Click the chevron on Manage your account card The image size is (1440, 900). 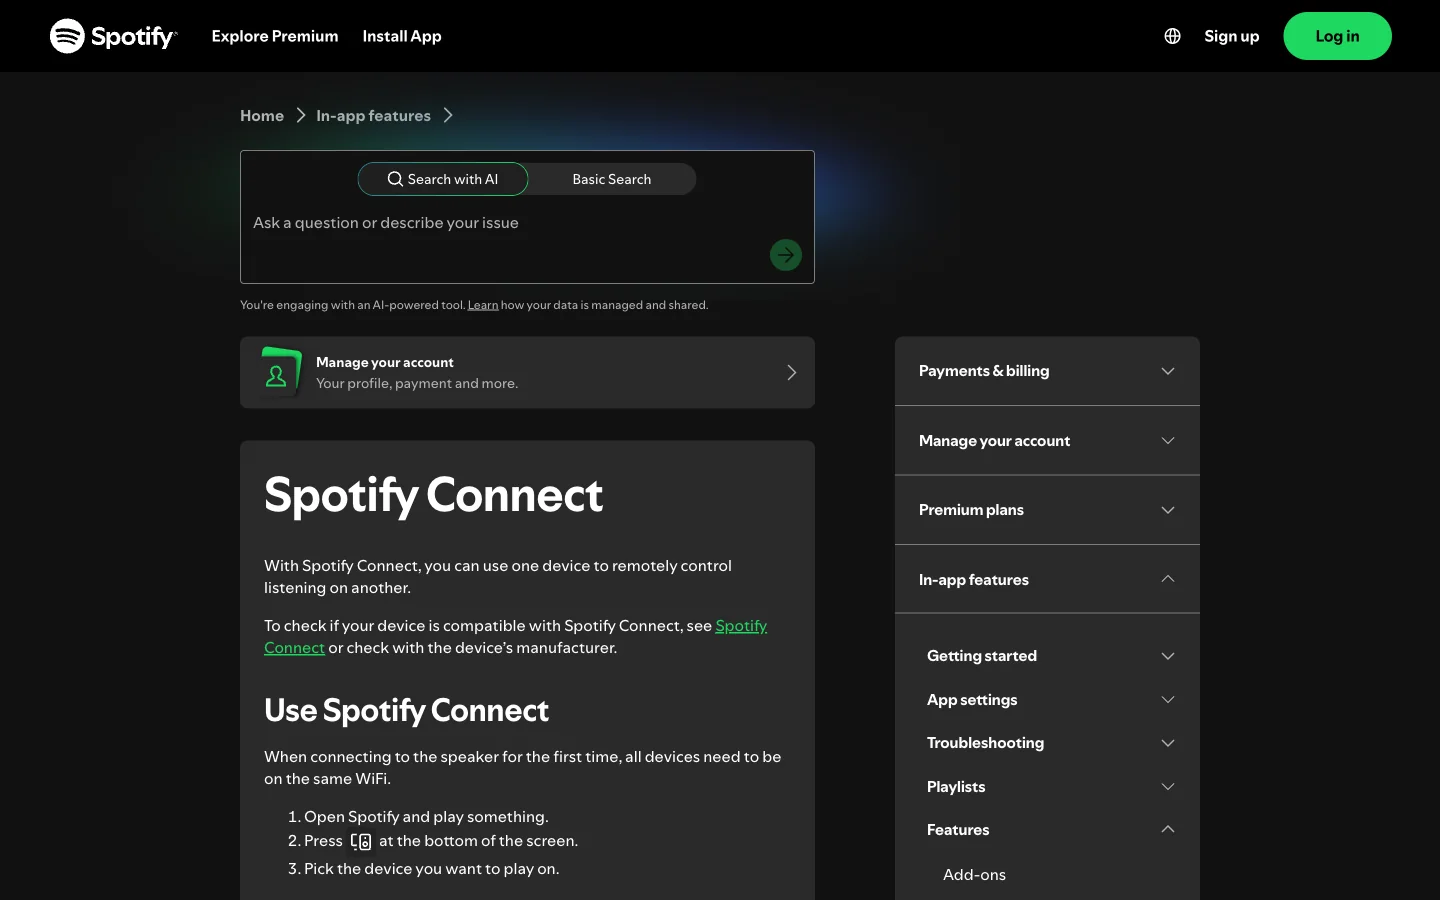pos(791,373)
